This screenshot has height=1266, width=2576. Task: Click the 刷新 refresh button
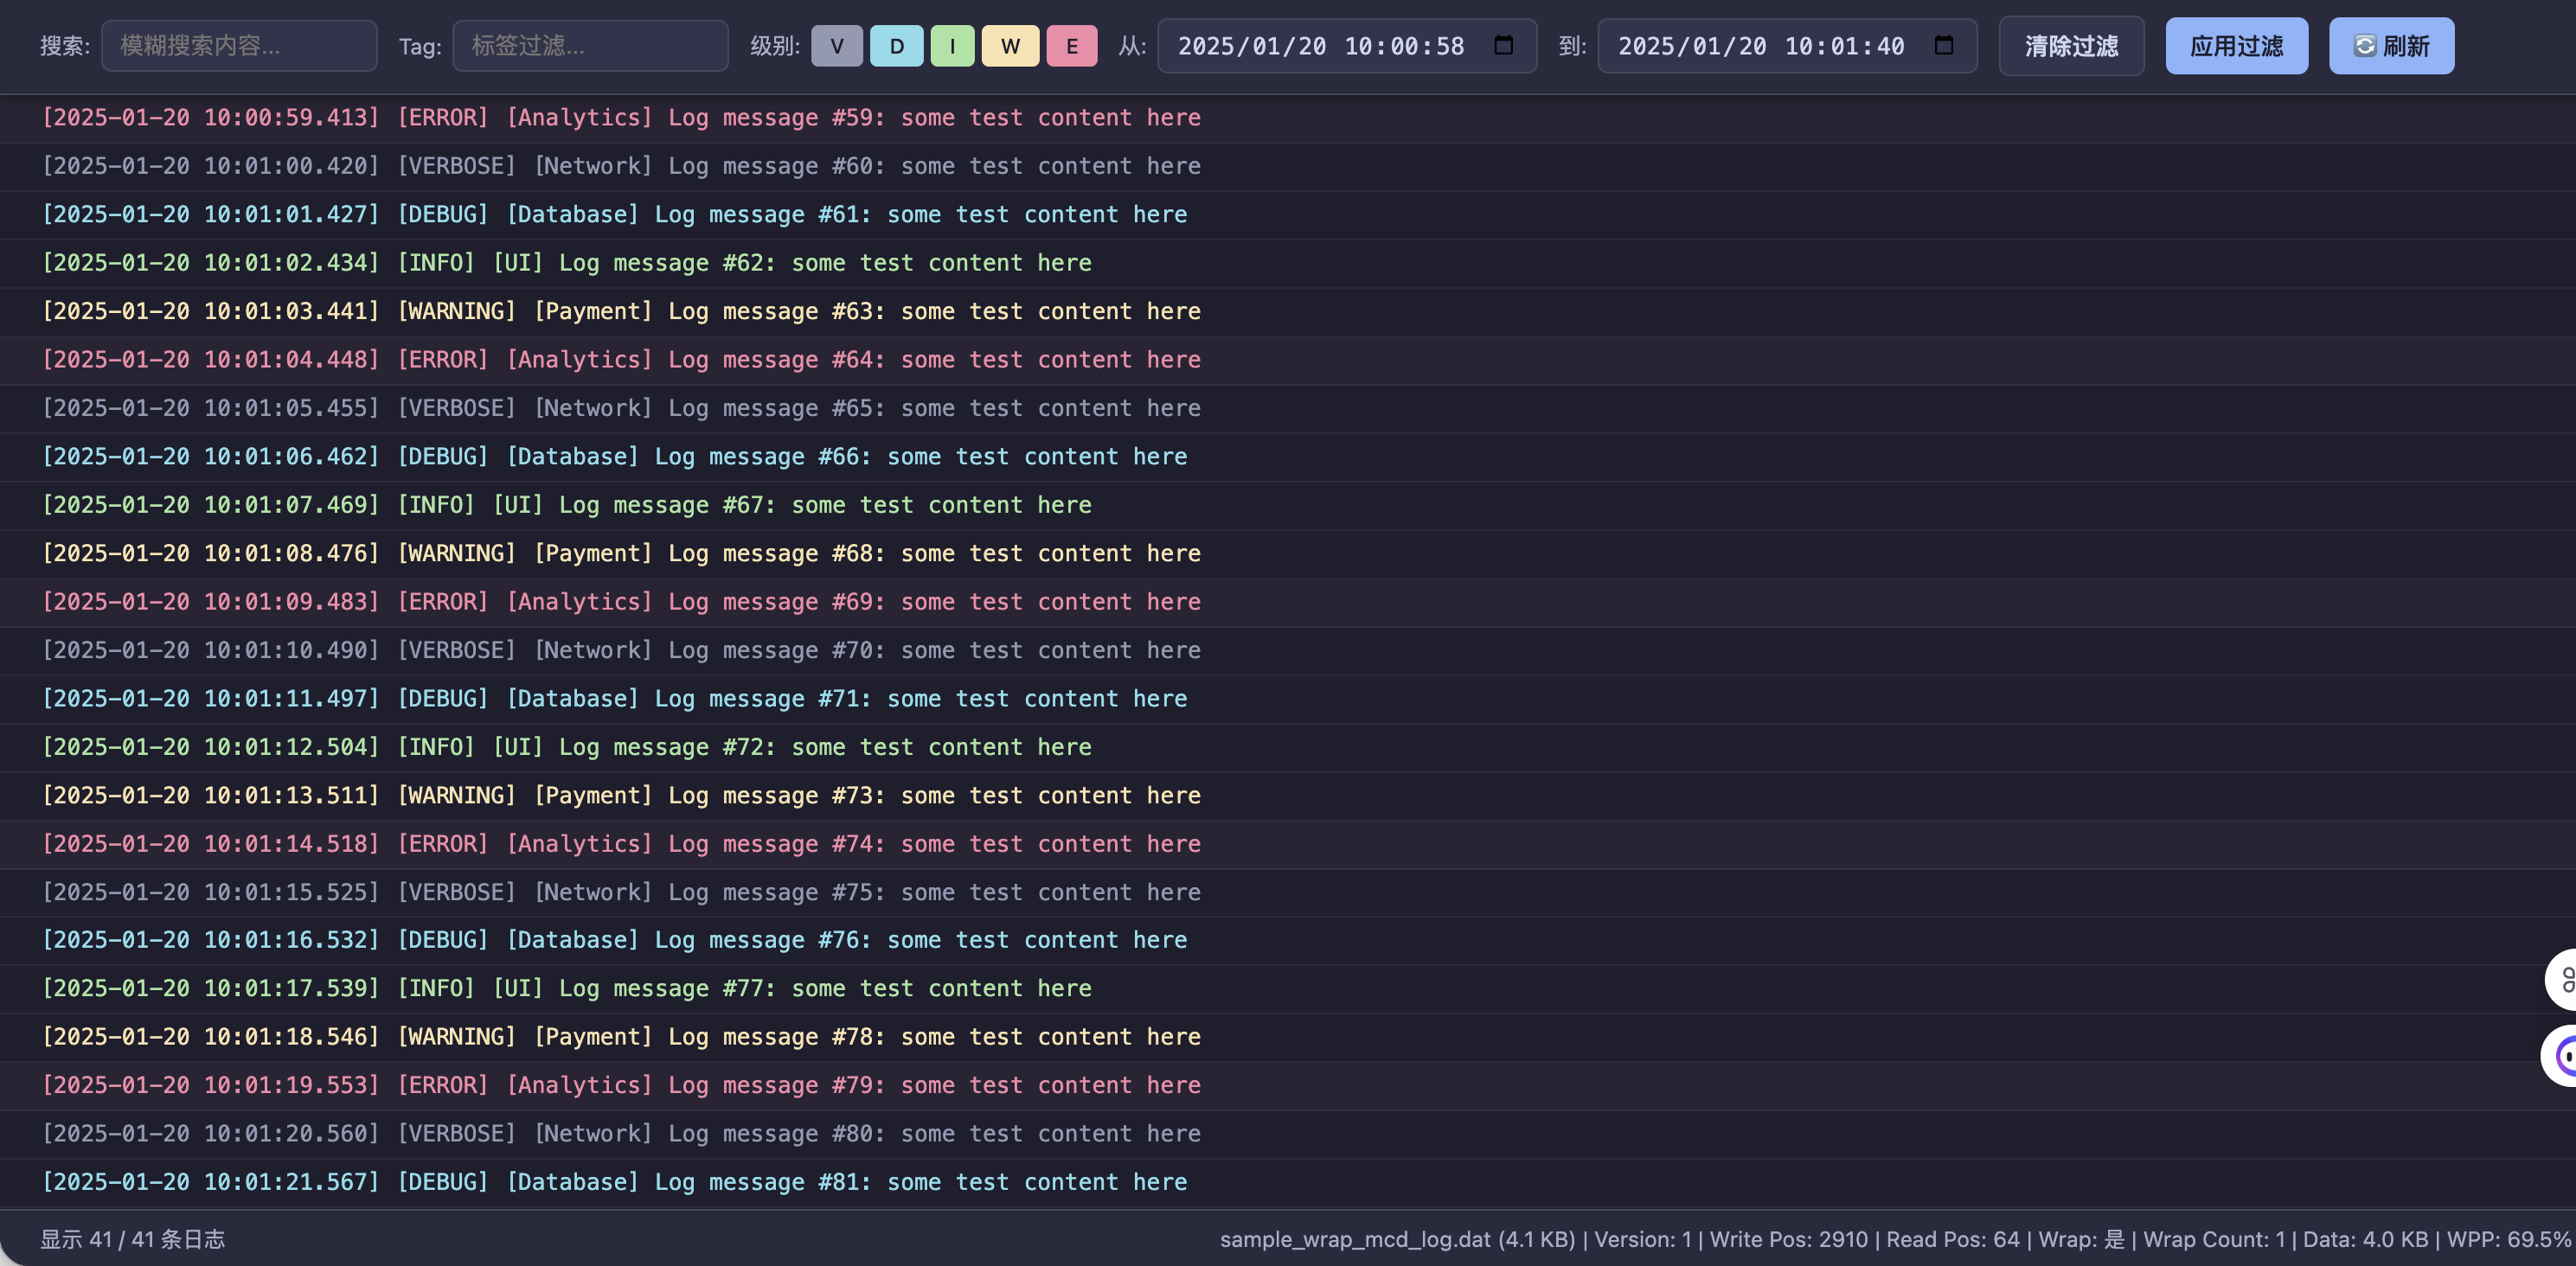[2391, 46]
